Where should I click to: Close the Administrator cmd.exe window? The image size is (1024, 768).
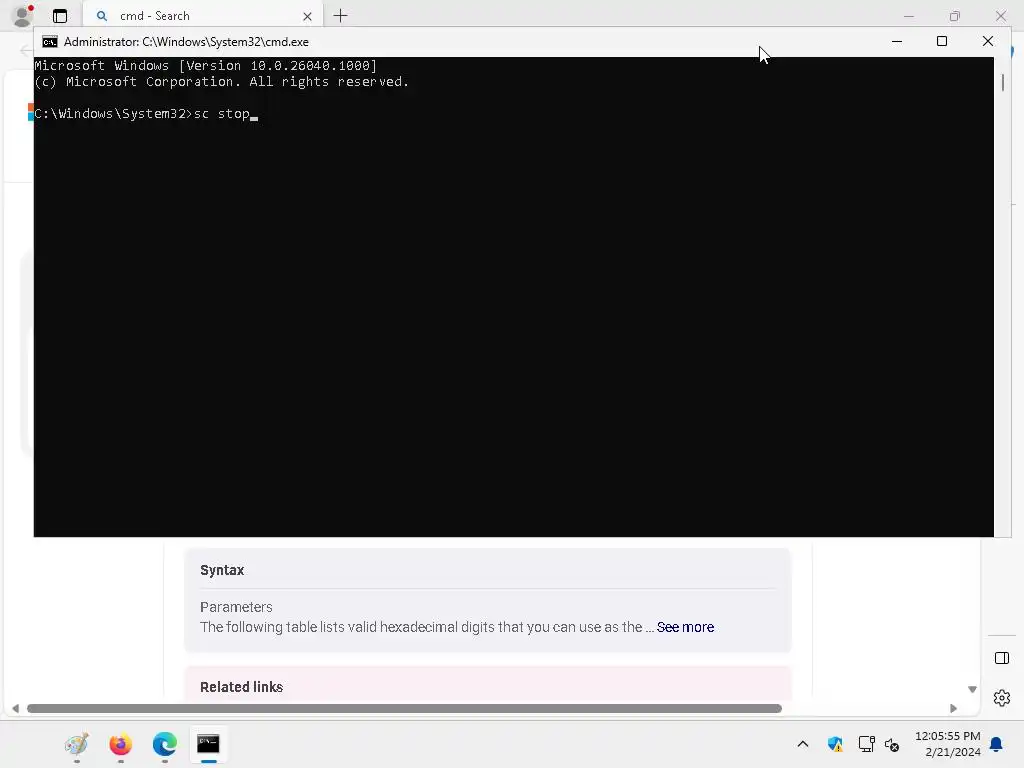tap(987, 41)
